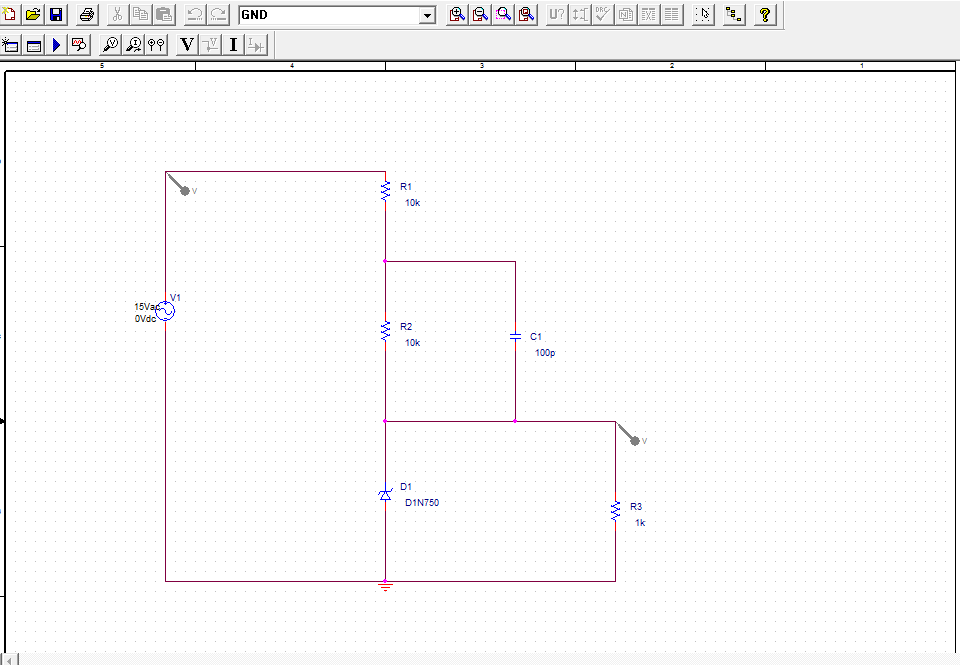The width and height of the screenshot is (960, 665).
Task: Create a new simulation profile
Action: click(x=10, y=45)
